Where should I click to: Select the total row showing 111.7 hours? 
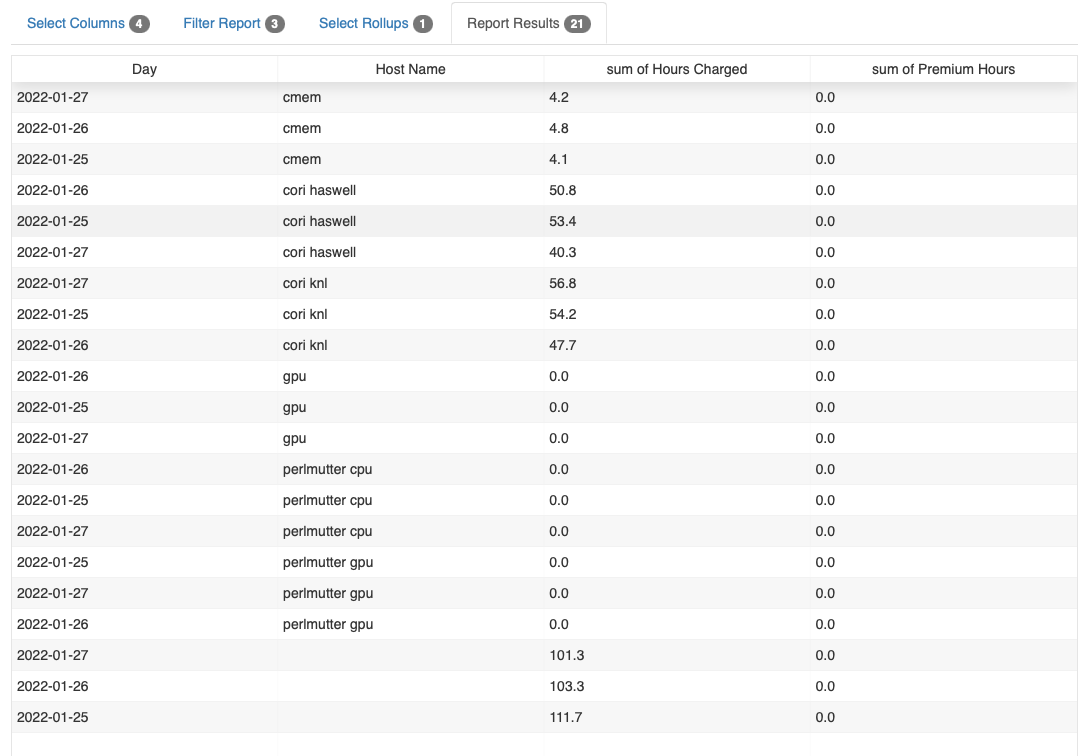400,717
